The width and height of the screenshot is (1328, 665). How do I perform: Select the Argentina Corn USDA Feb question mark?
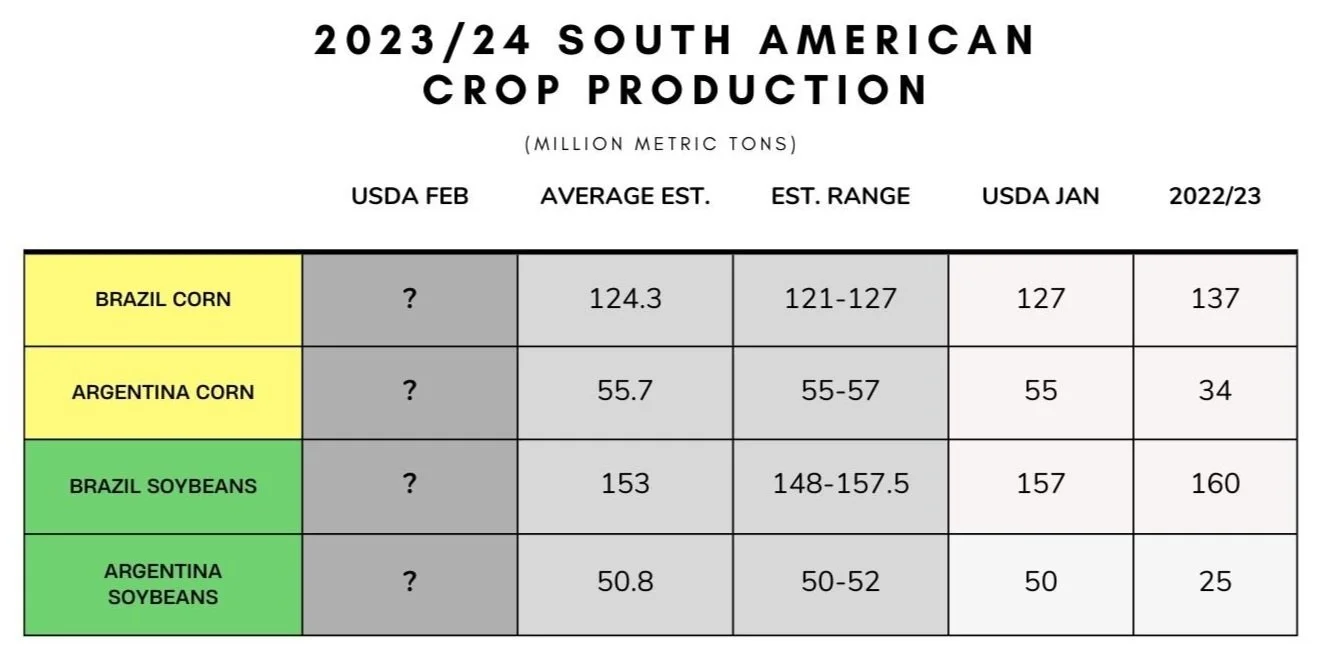click(410, 392)
